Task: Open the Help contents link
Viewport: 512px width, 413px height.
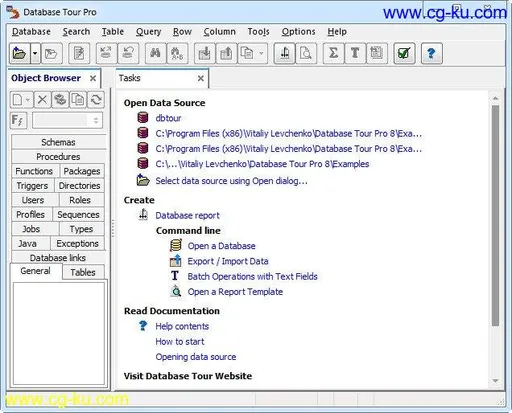Action: (182, 326)
